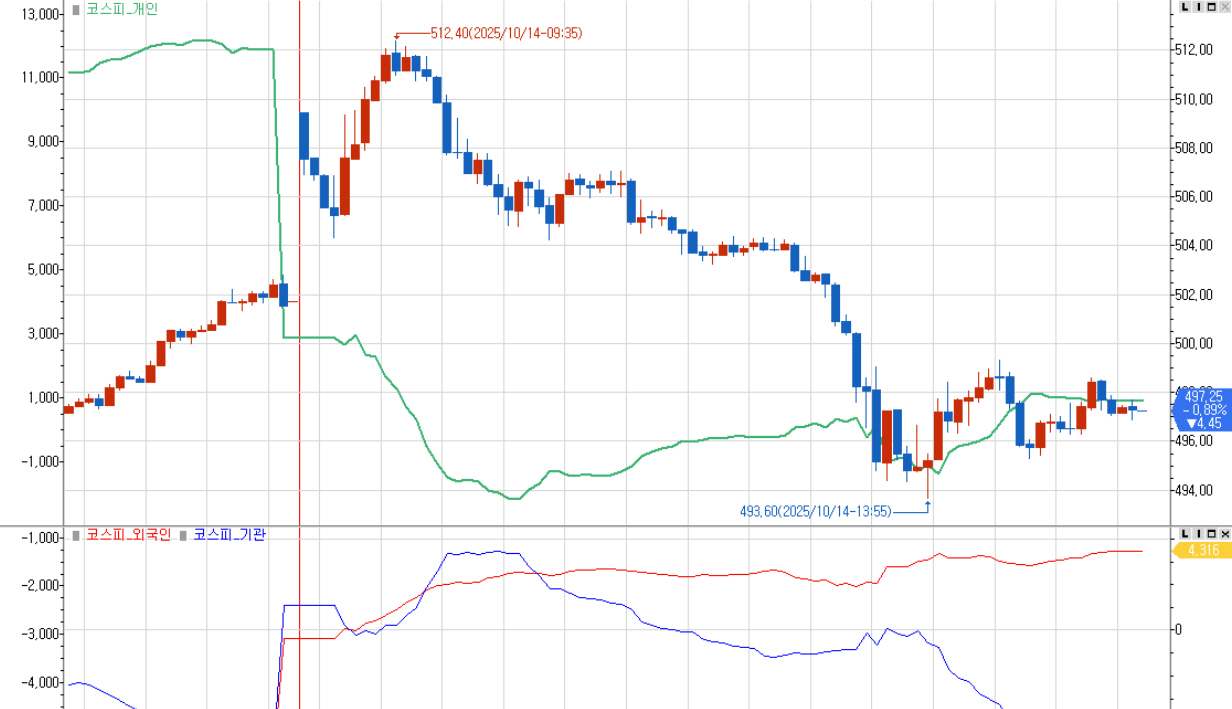This screenshot has height=709, width=1232.
Task: Close the main price chart pane
Action: click(1224, 7)
